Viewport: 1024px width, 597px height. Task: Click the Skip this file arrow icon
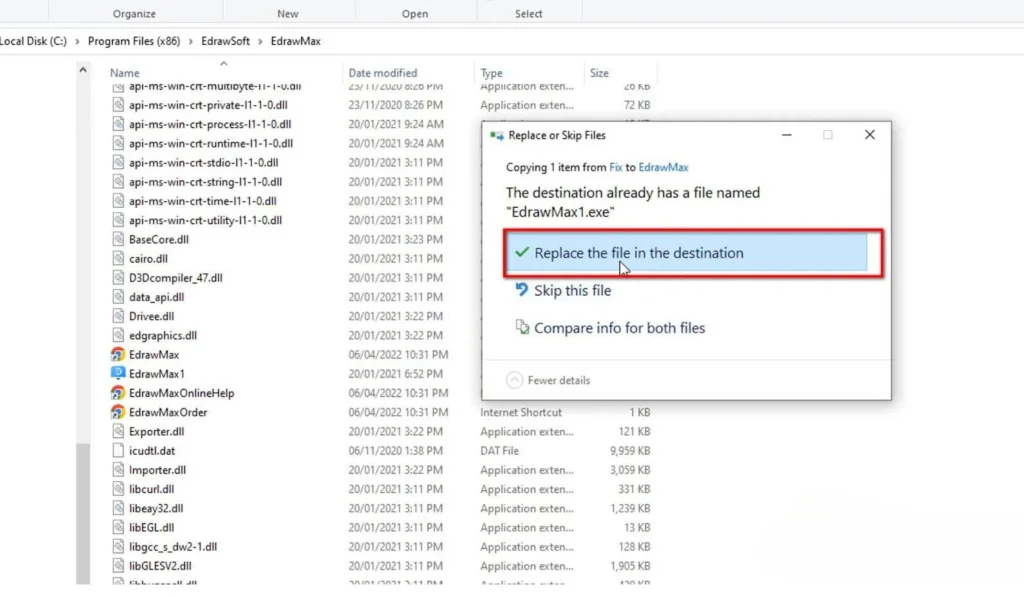pos(521,290)
